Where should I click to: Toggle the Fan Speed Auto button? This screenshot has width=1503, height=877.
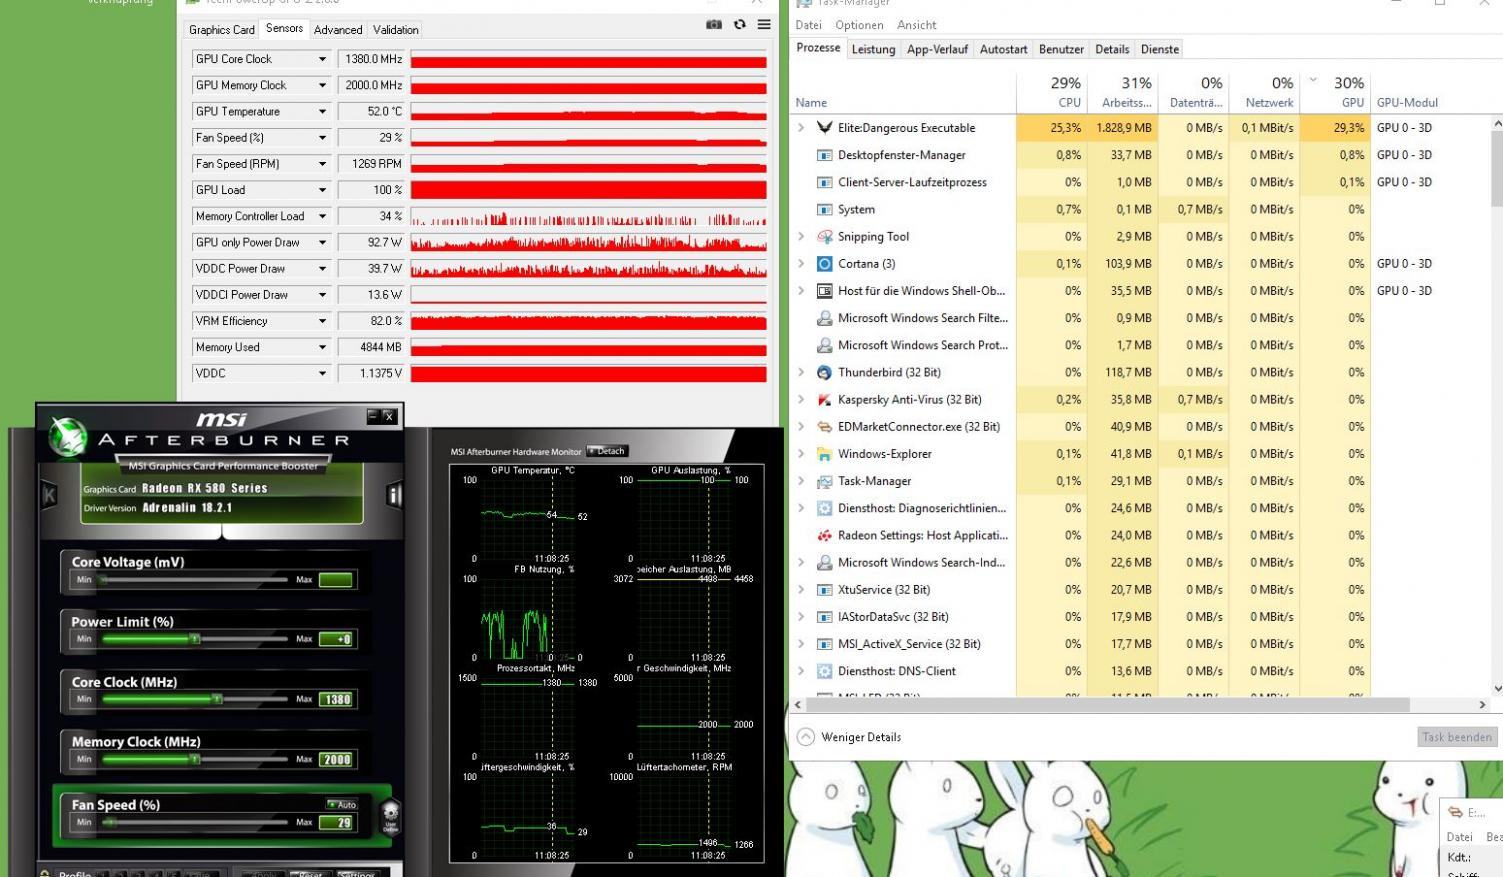[341, 804]
